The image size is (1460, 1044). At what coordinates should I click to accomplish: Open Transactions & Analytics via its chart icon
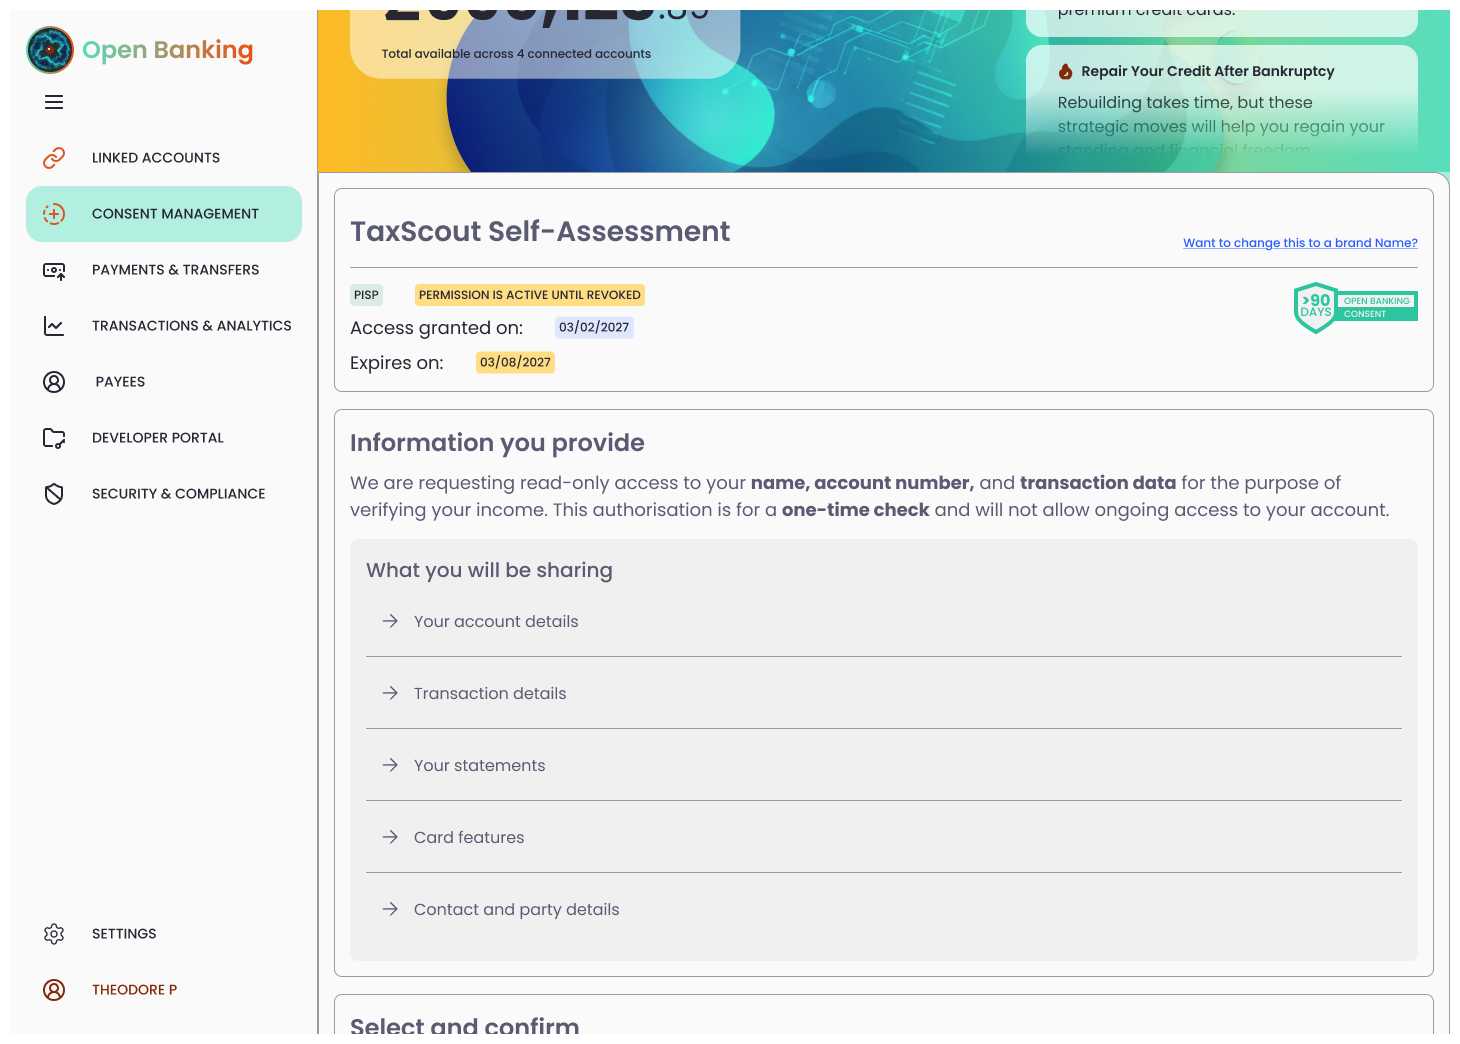pos(53,325)
